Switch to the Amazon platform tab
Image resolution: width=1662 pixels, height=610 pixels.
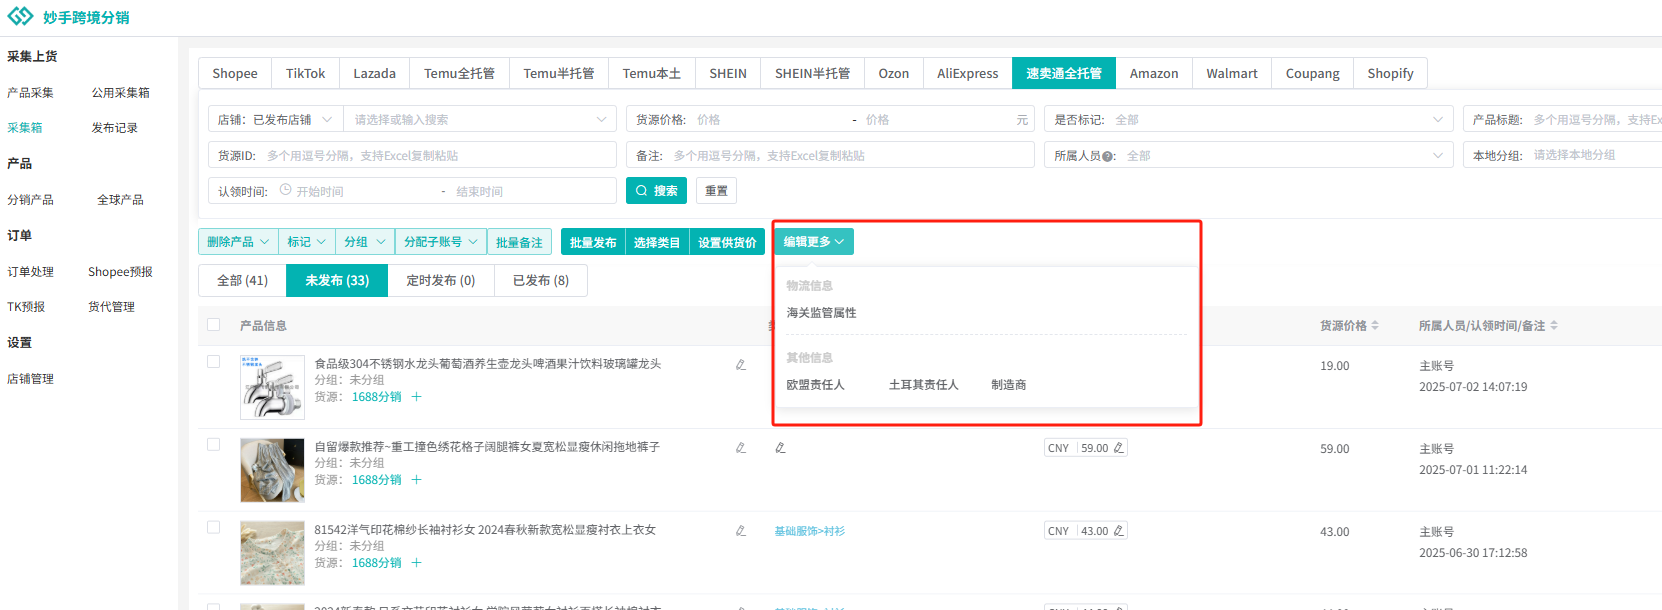click(1154, 73)
